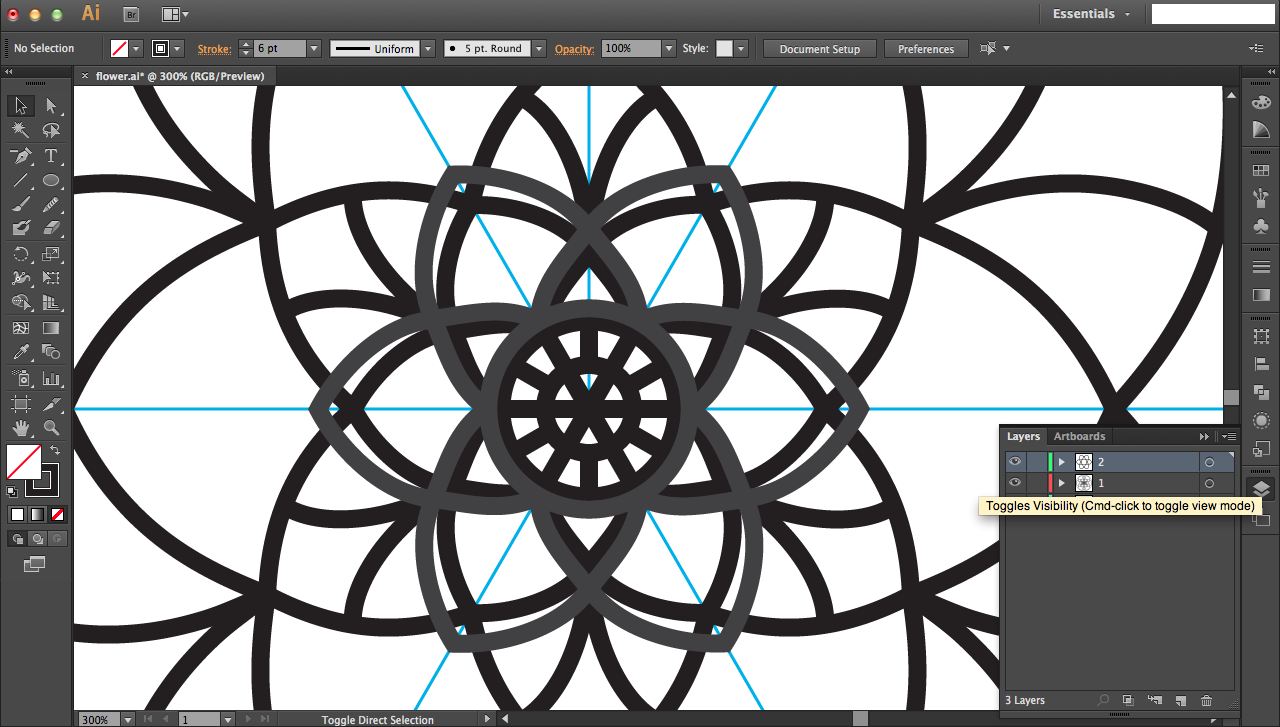
Task: Click the Delete Selection trash icon
Action: click(x=1206, y=701)
